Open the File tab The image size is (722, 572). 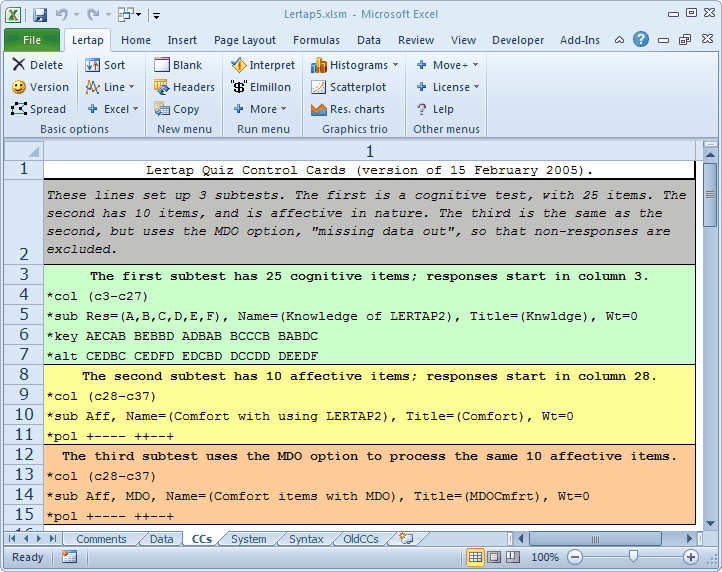pyautogui.click(x=32, y=40)
